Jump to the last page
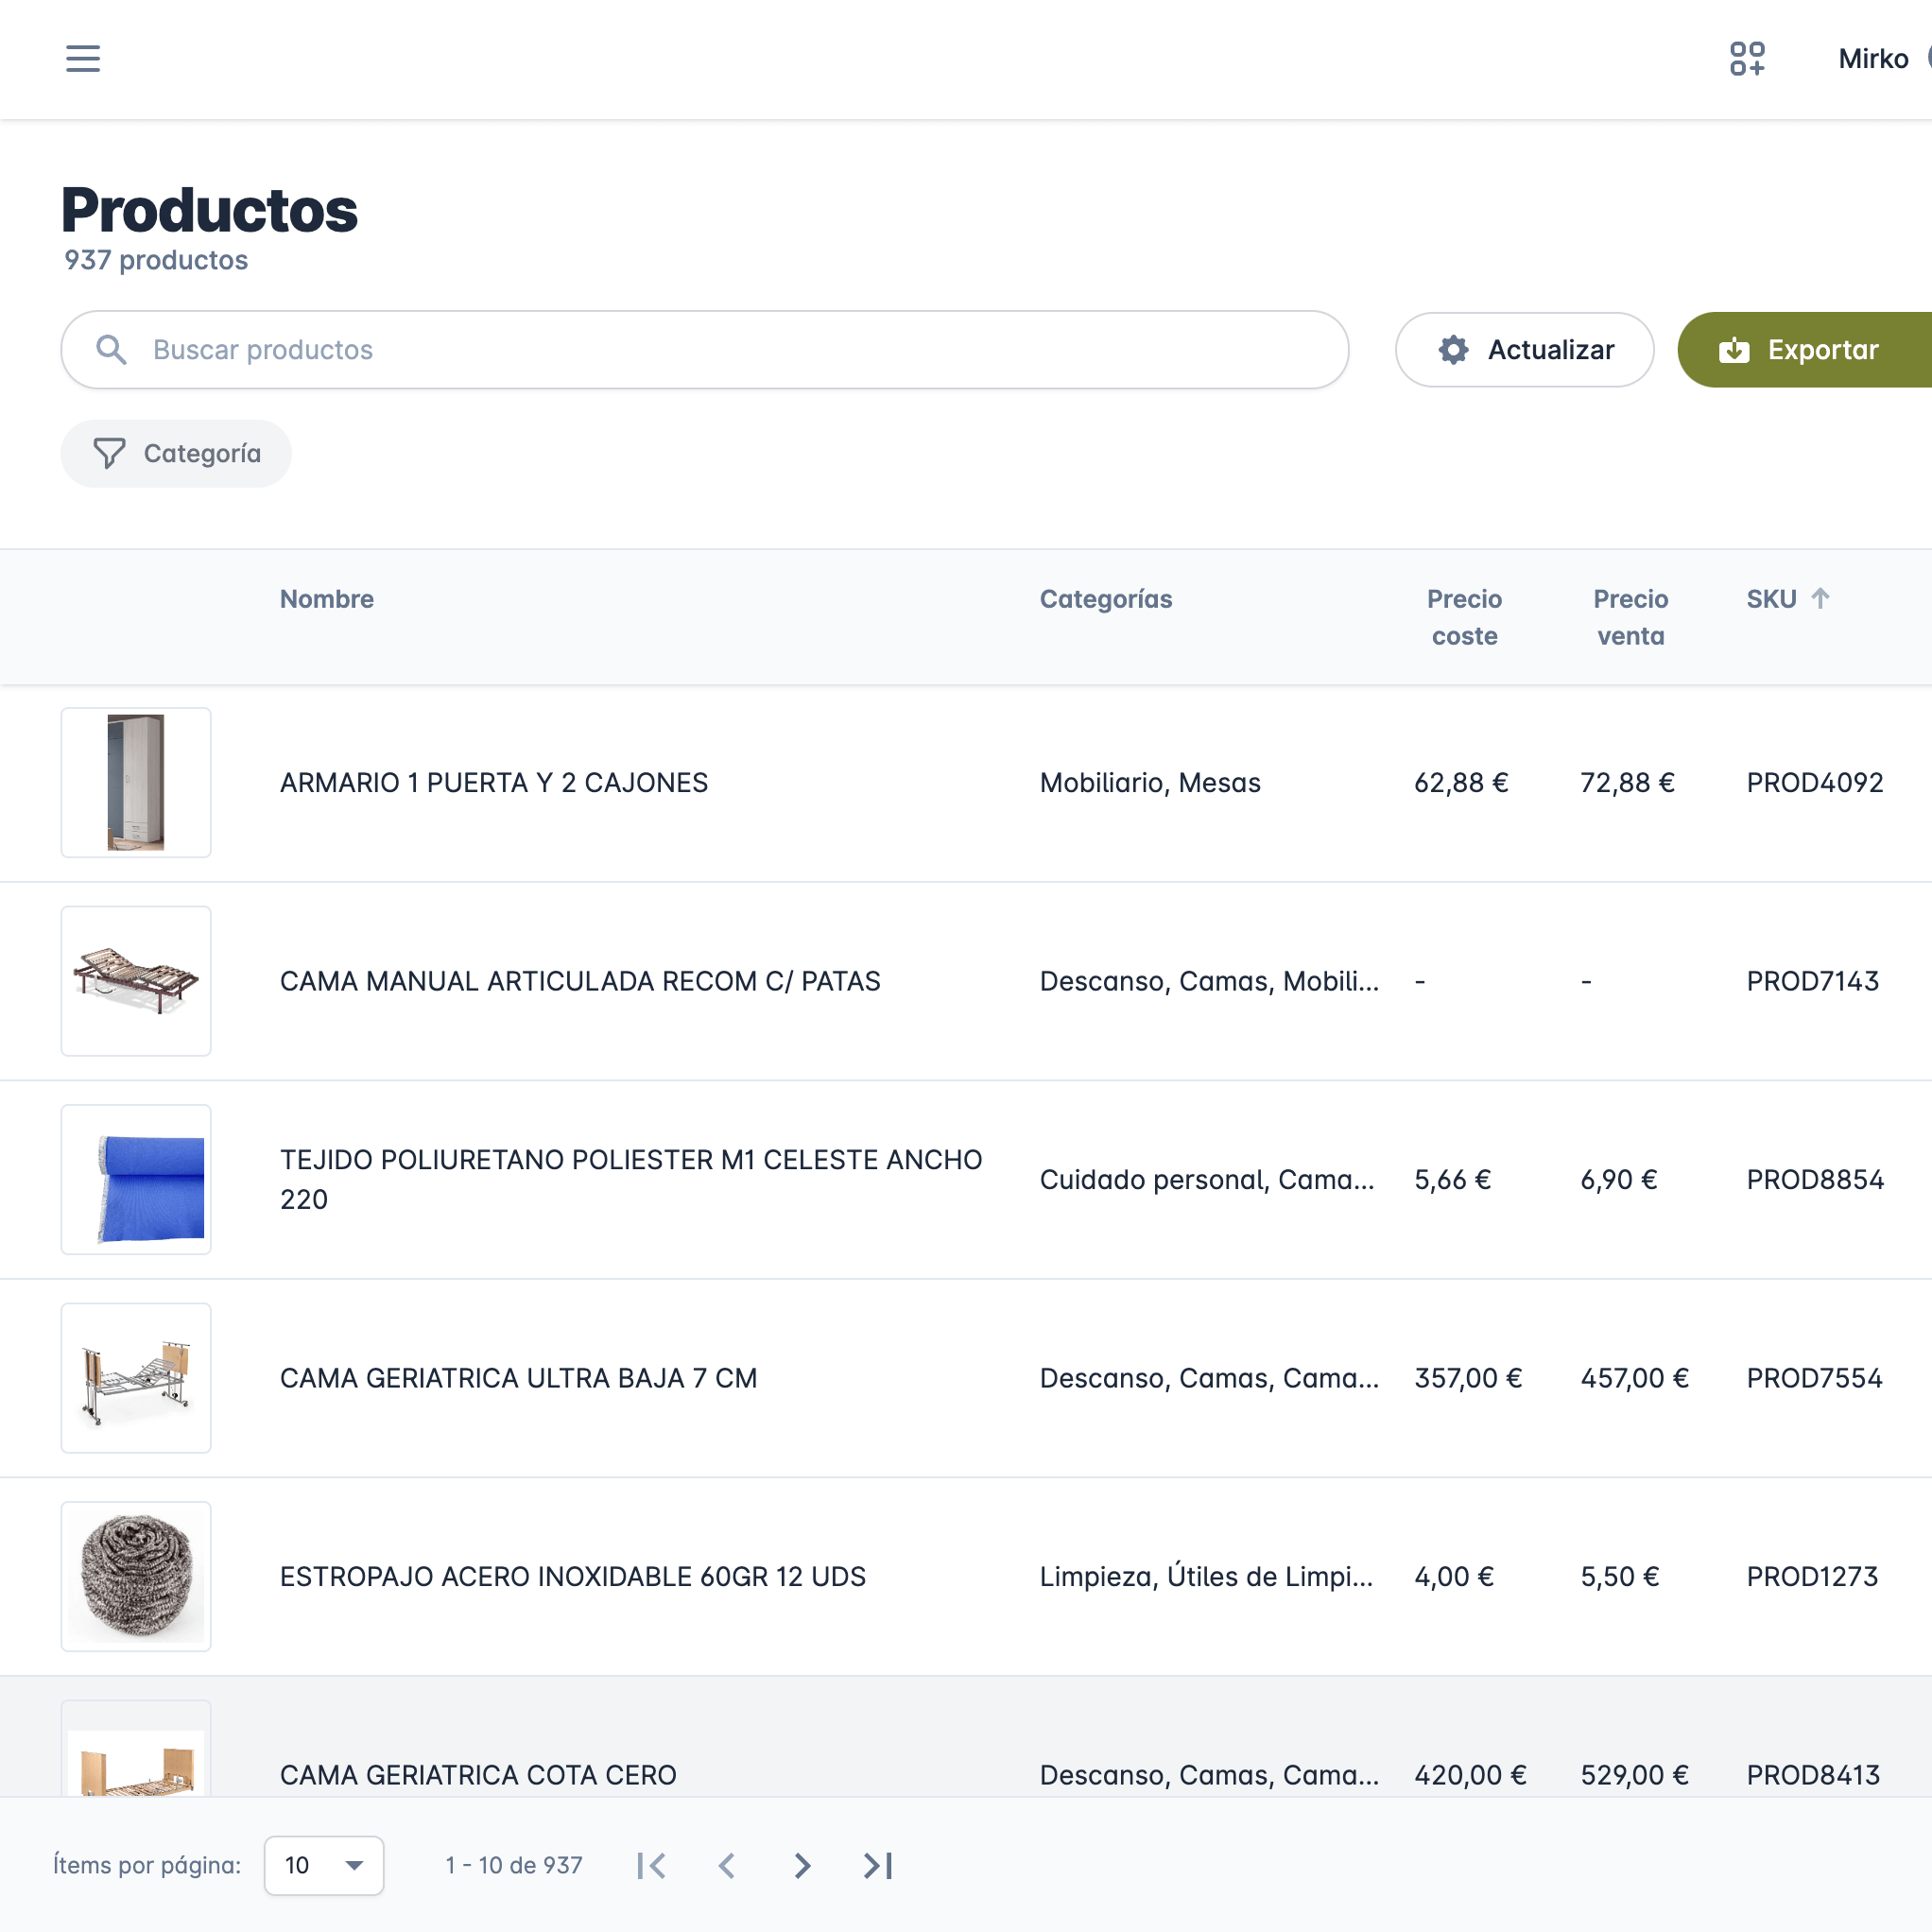1932x1932 pixels. tap(878, 1865)
